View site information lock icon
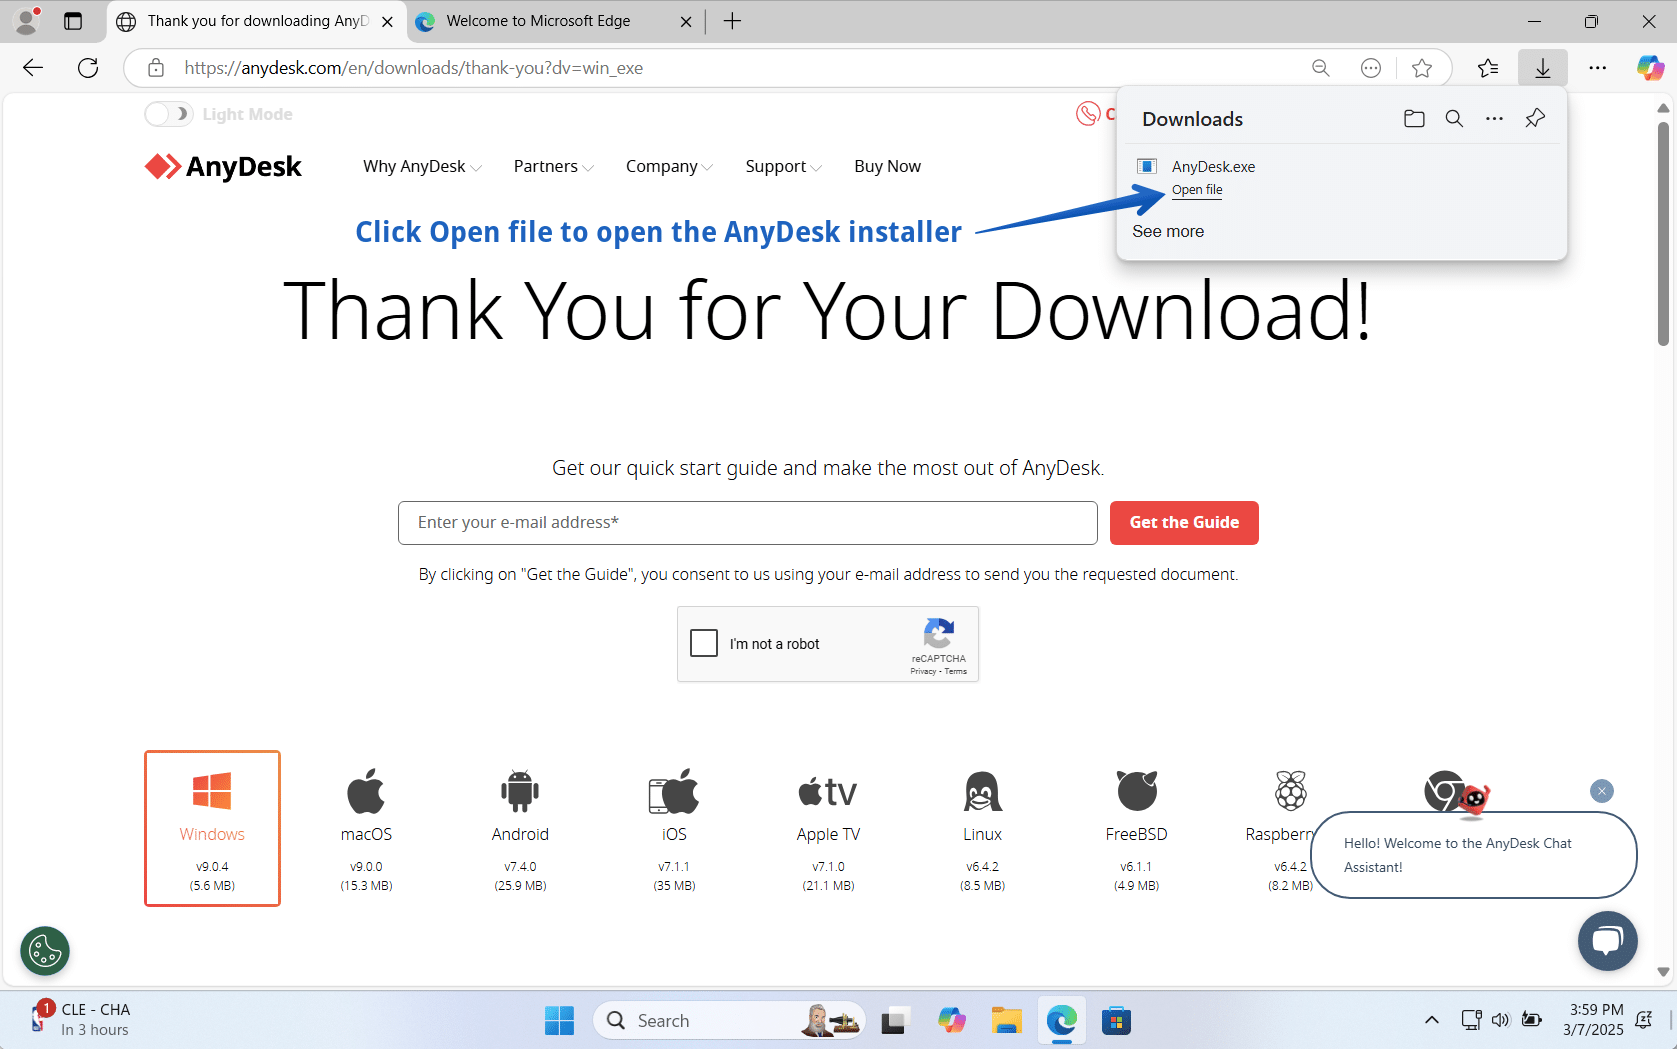Image resolution: width=1677 pixels, height=1049 pixels. click(155, 68)
